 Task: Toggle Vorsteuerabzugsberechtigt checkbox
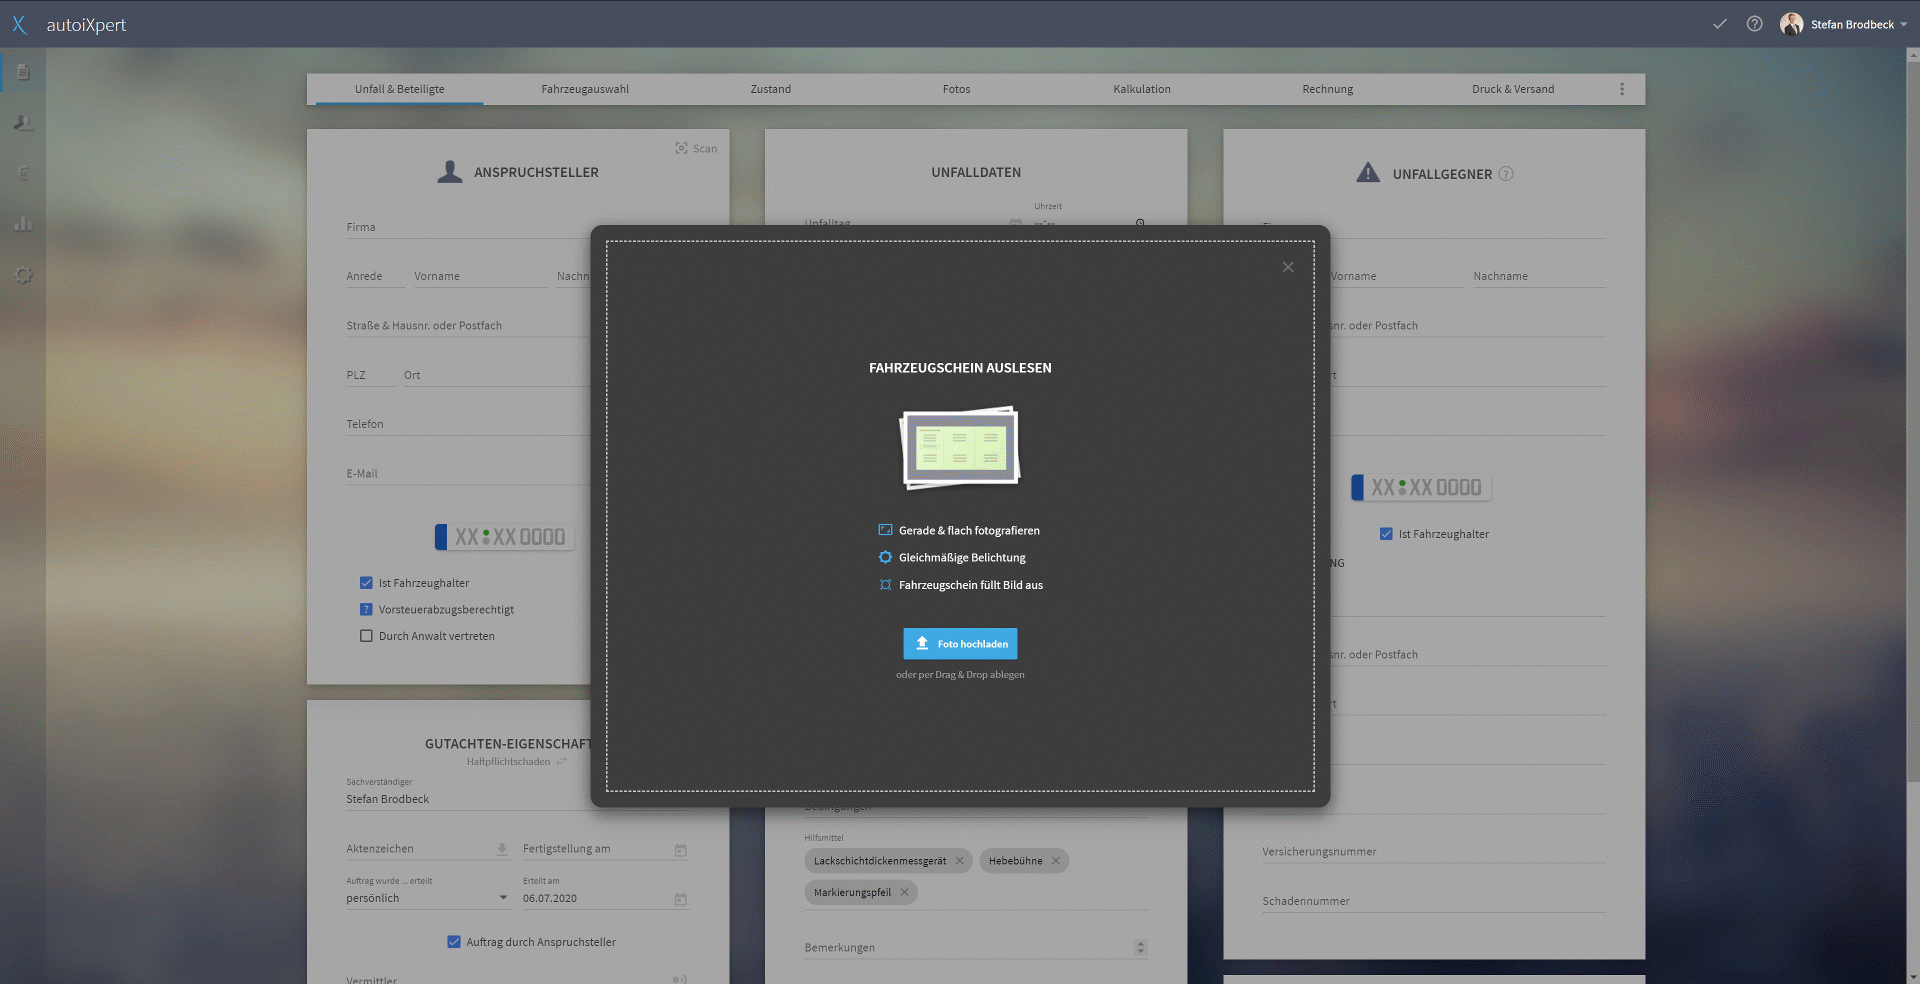pos(366,609)
